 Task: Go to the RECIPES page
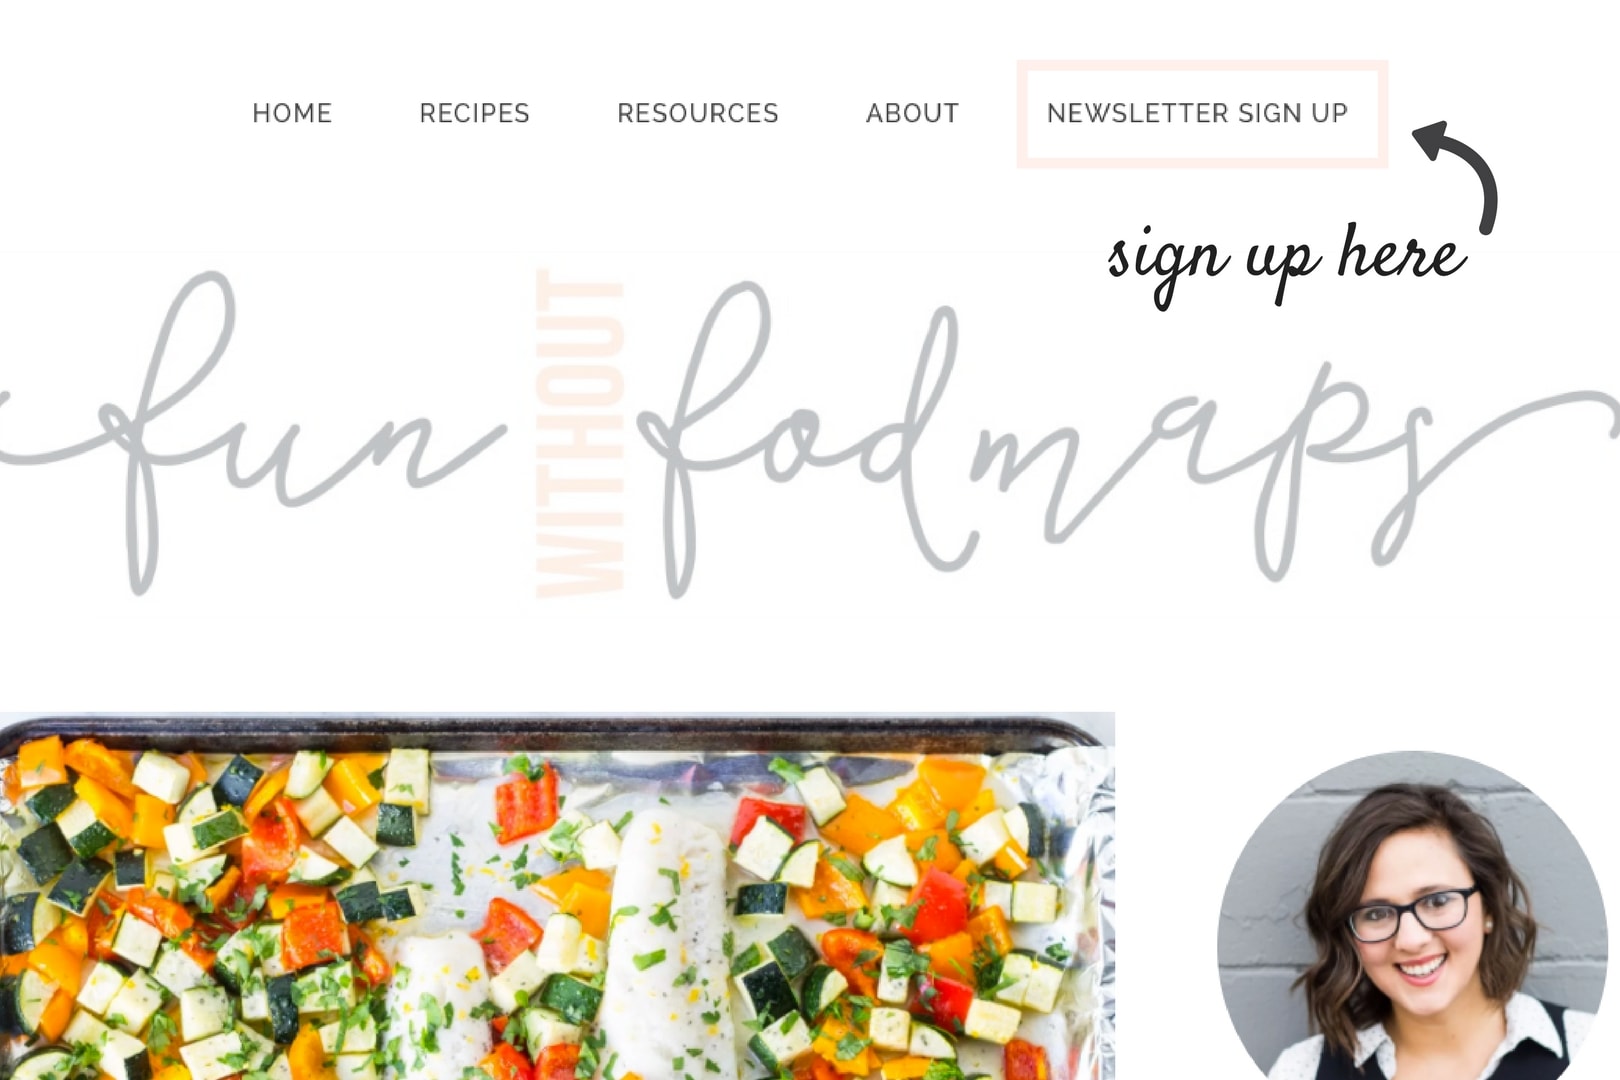474,113
